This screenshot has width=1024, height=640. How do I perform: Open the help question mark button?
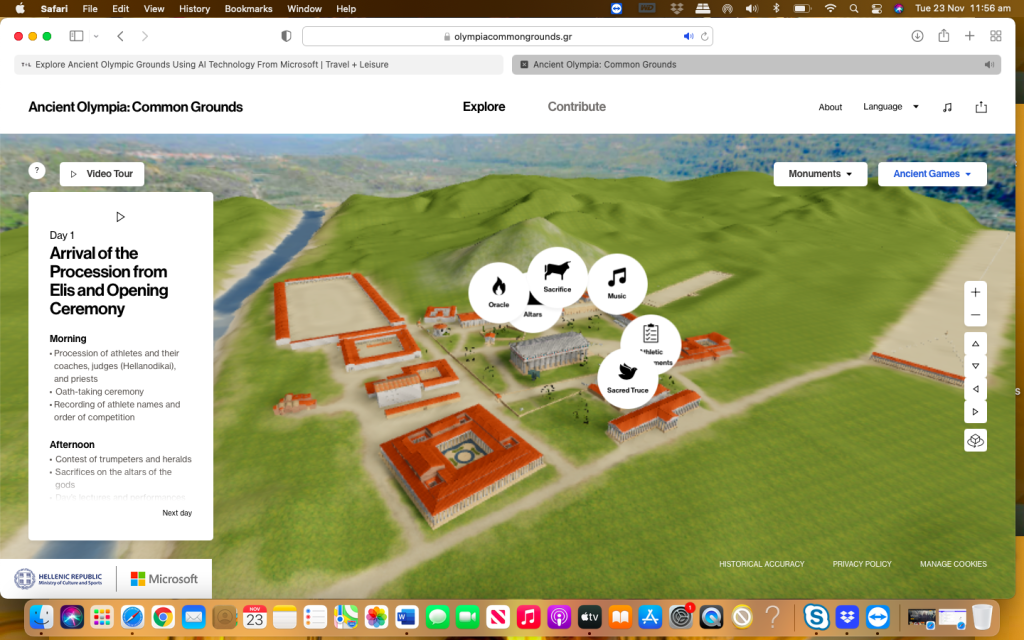[37, 170]
